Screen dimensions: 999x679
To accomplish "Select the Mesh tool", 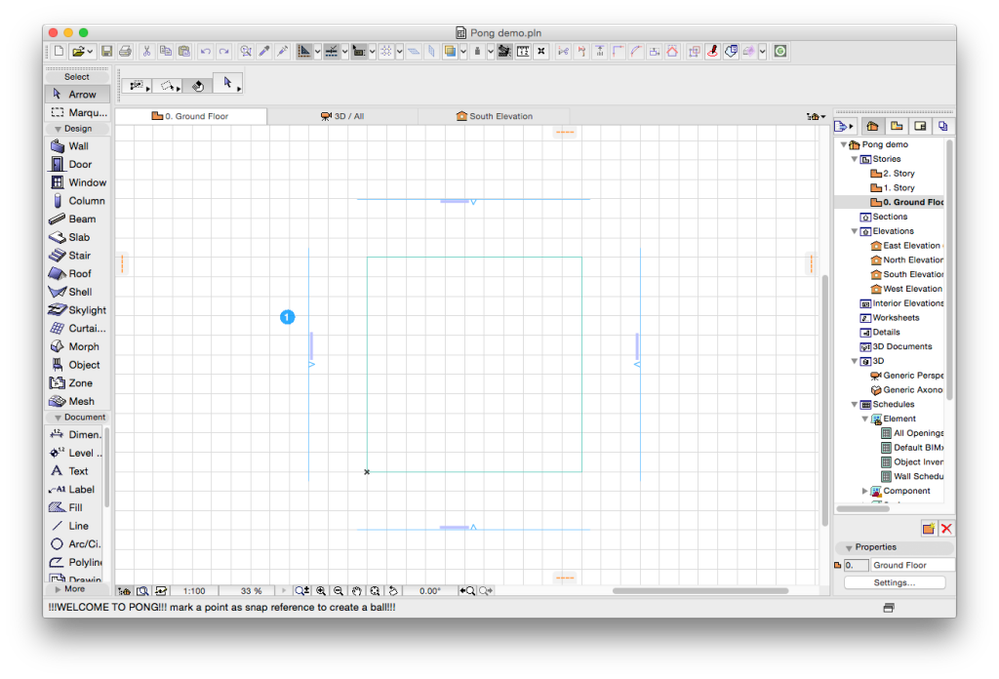I will point(77,401).
